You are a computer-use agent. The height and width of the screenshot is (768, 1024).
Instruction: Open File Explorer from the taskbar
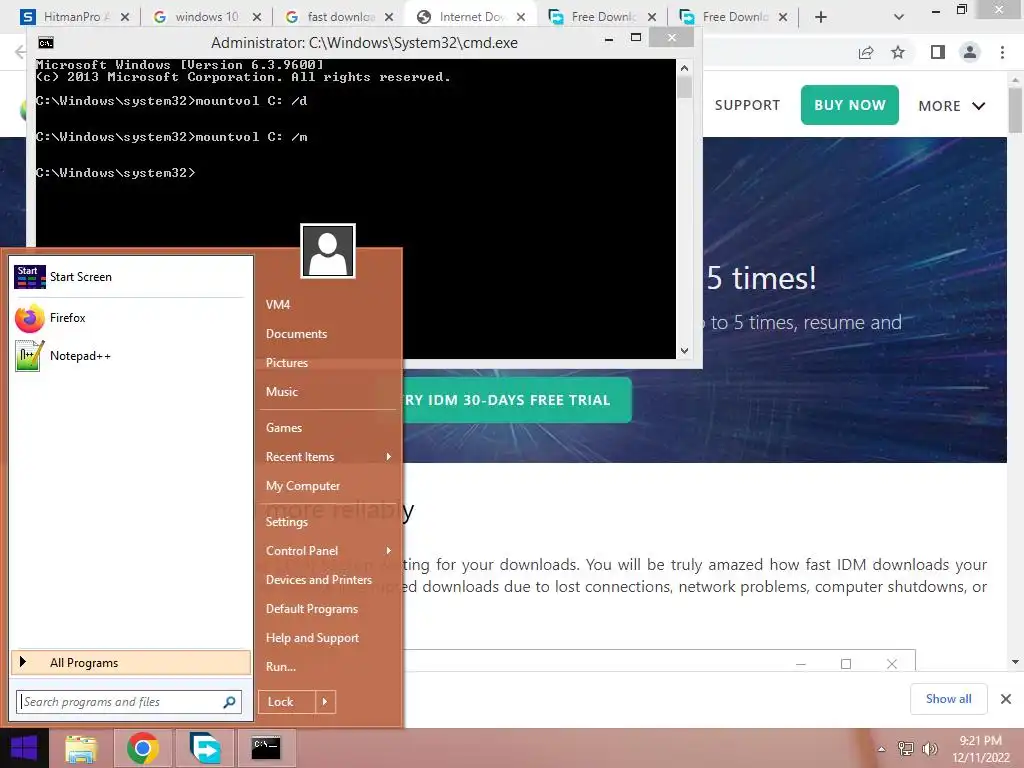point(81,748)
